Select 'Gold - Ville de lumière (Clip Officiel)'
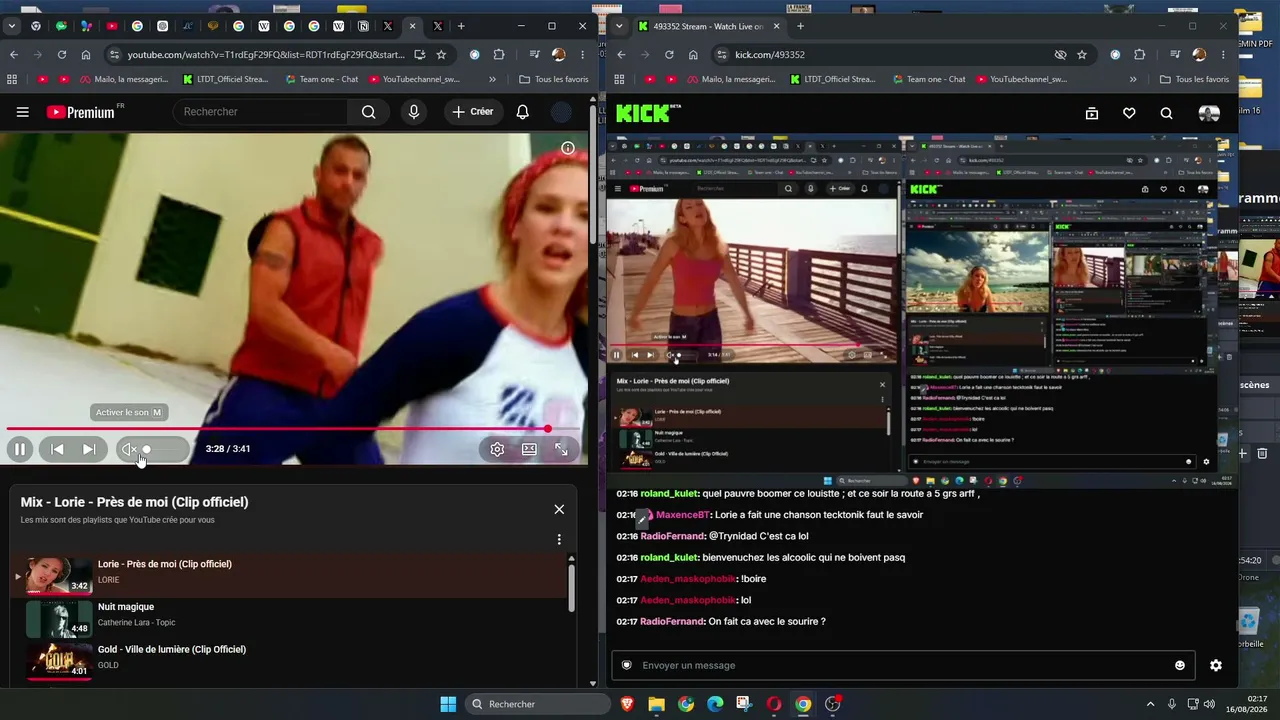 pyautogui.click(x=290, y=660)
